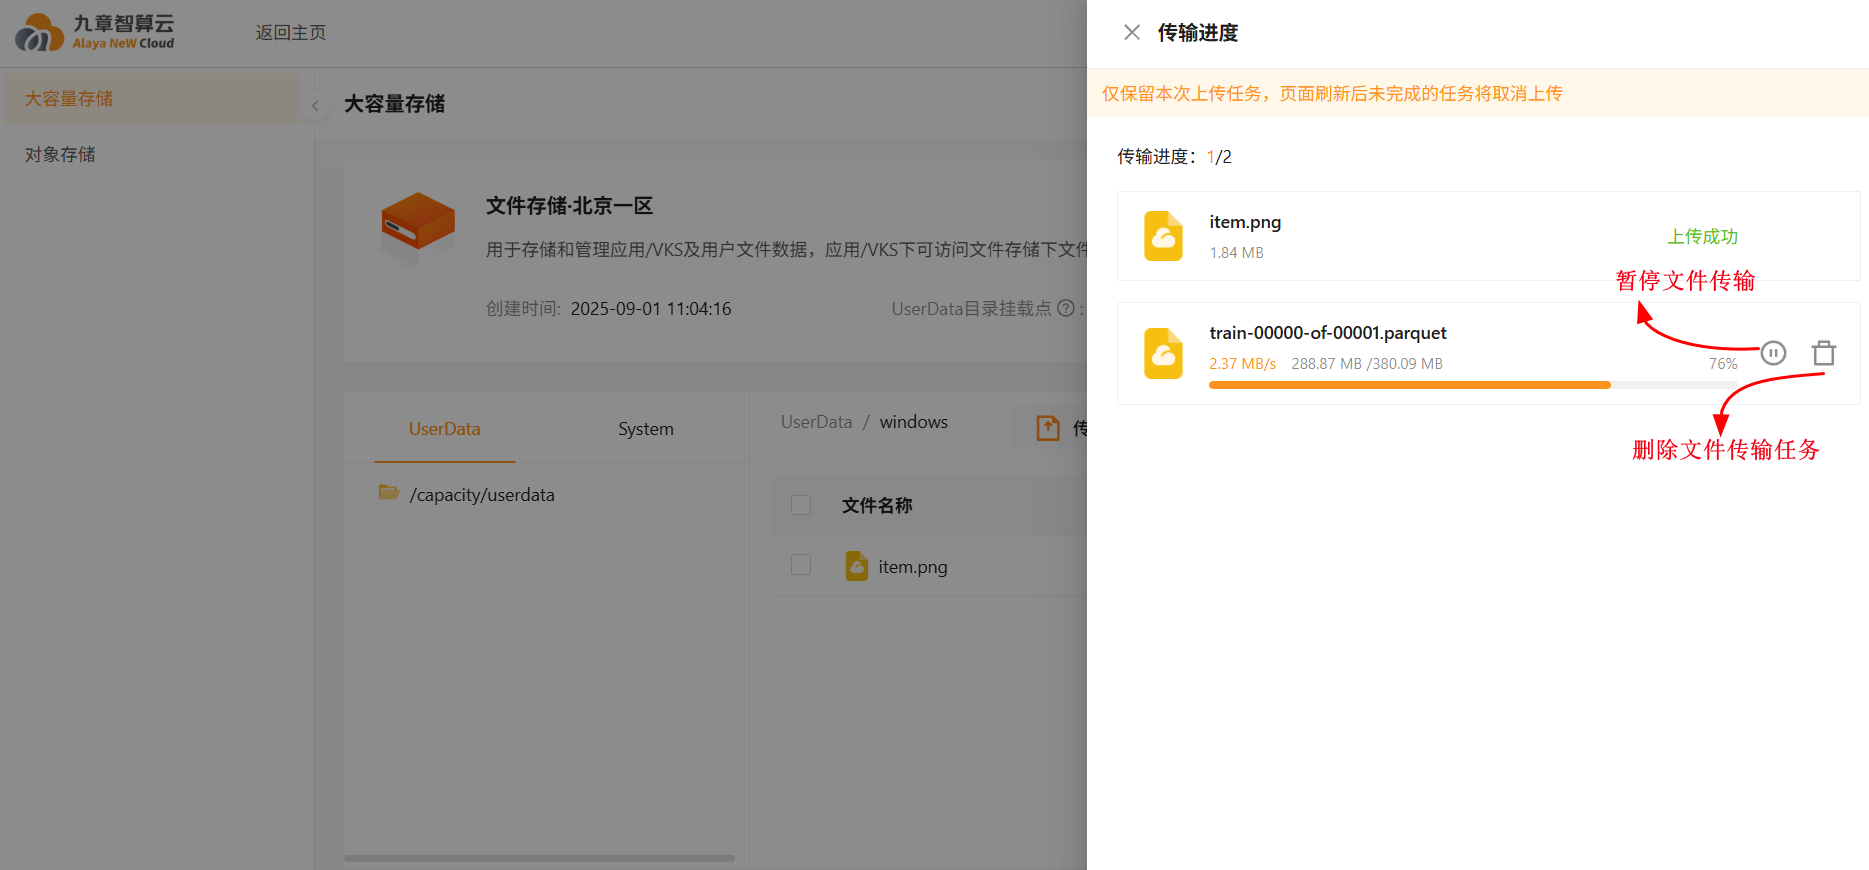1869x870 pixels.
Task: Open 对象存储 in the sidebar
Action: click(x=60, y=155)
